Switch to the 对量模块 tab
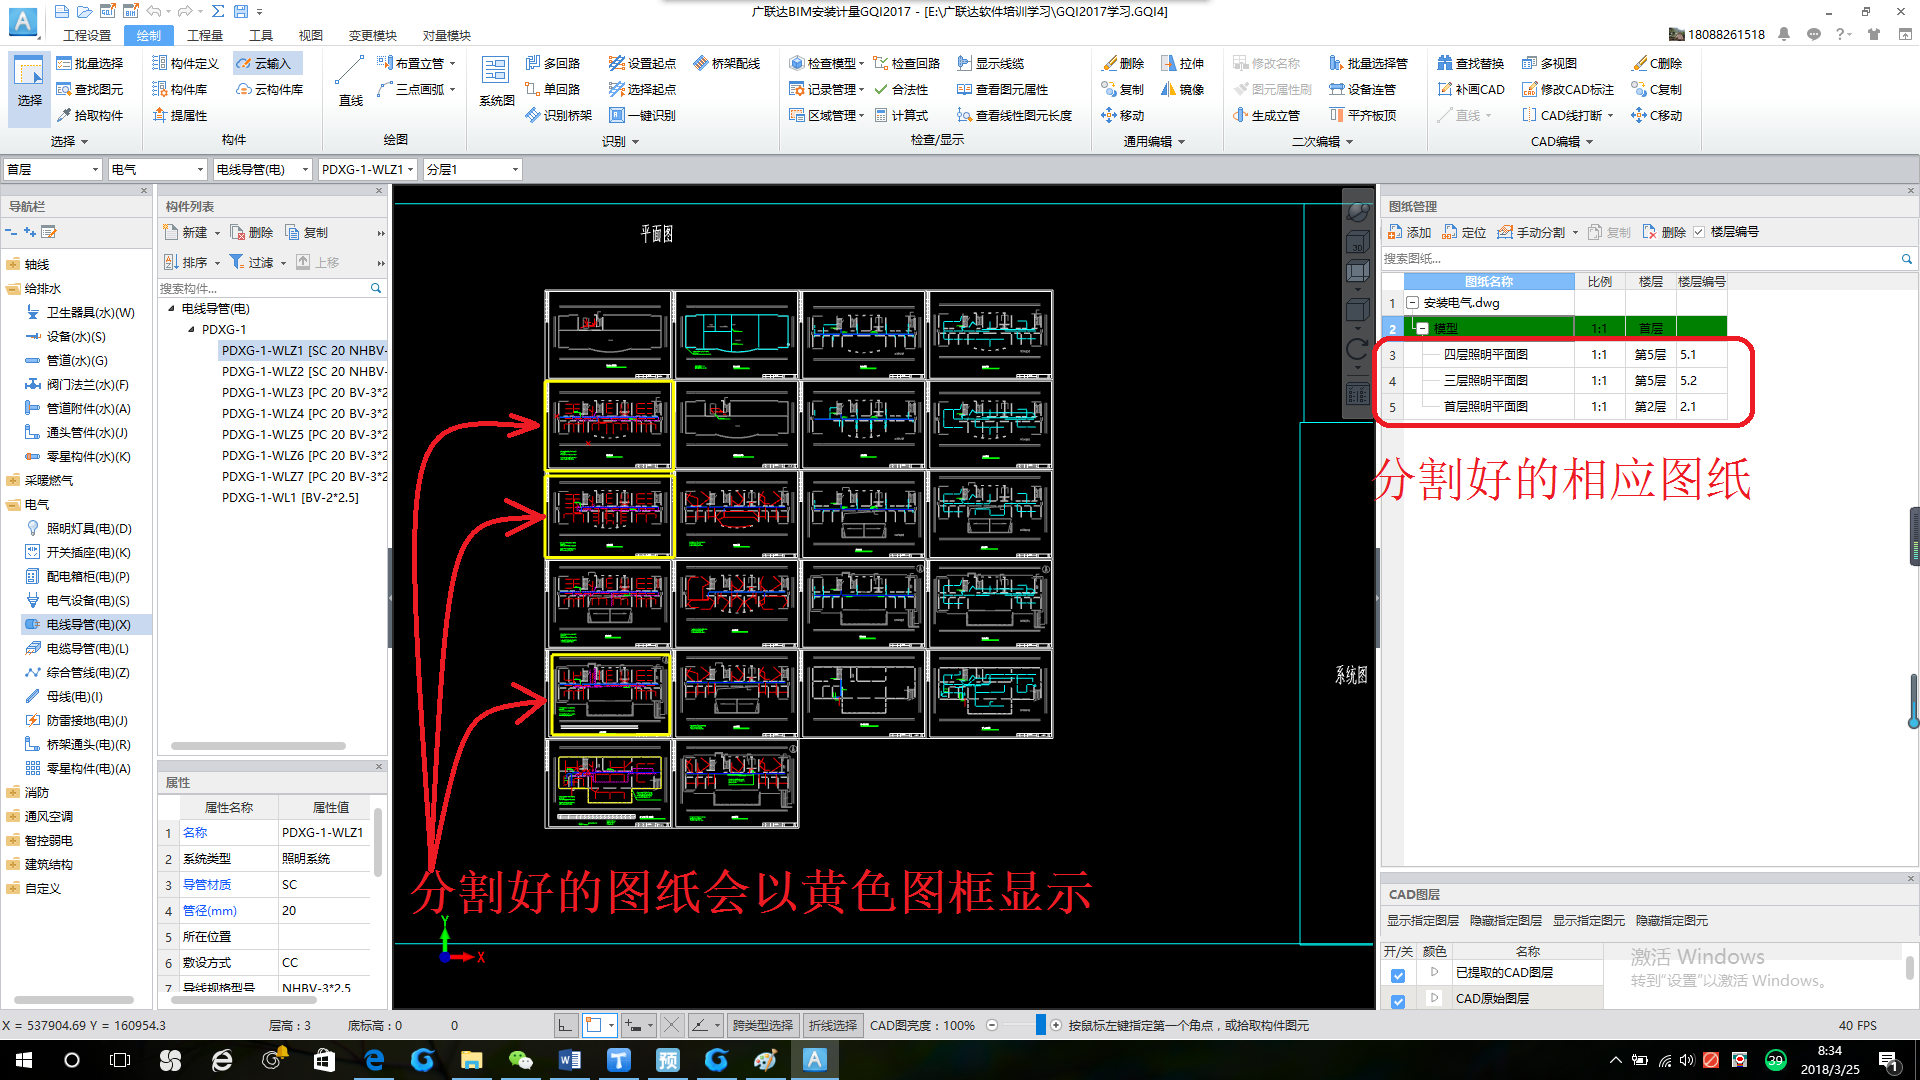The width and height of the screenshot is (1920, 1080). coord(446,35)
